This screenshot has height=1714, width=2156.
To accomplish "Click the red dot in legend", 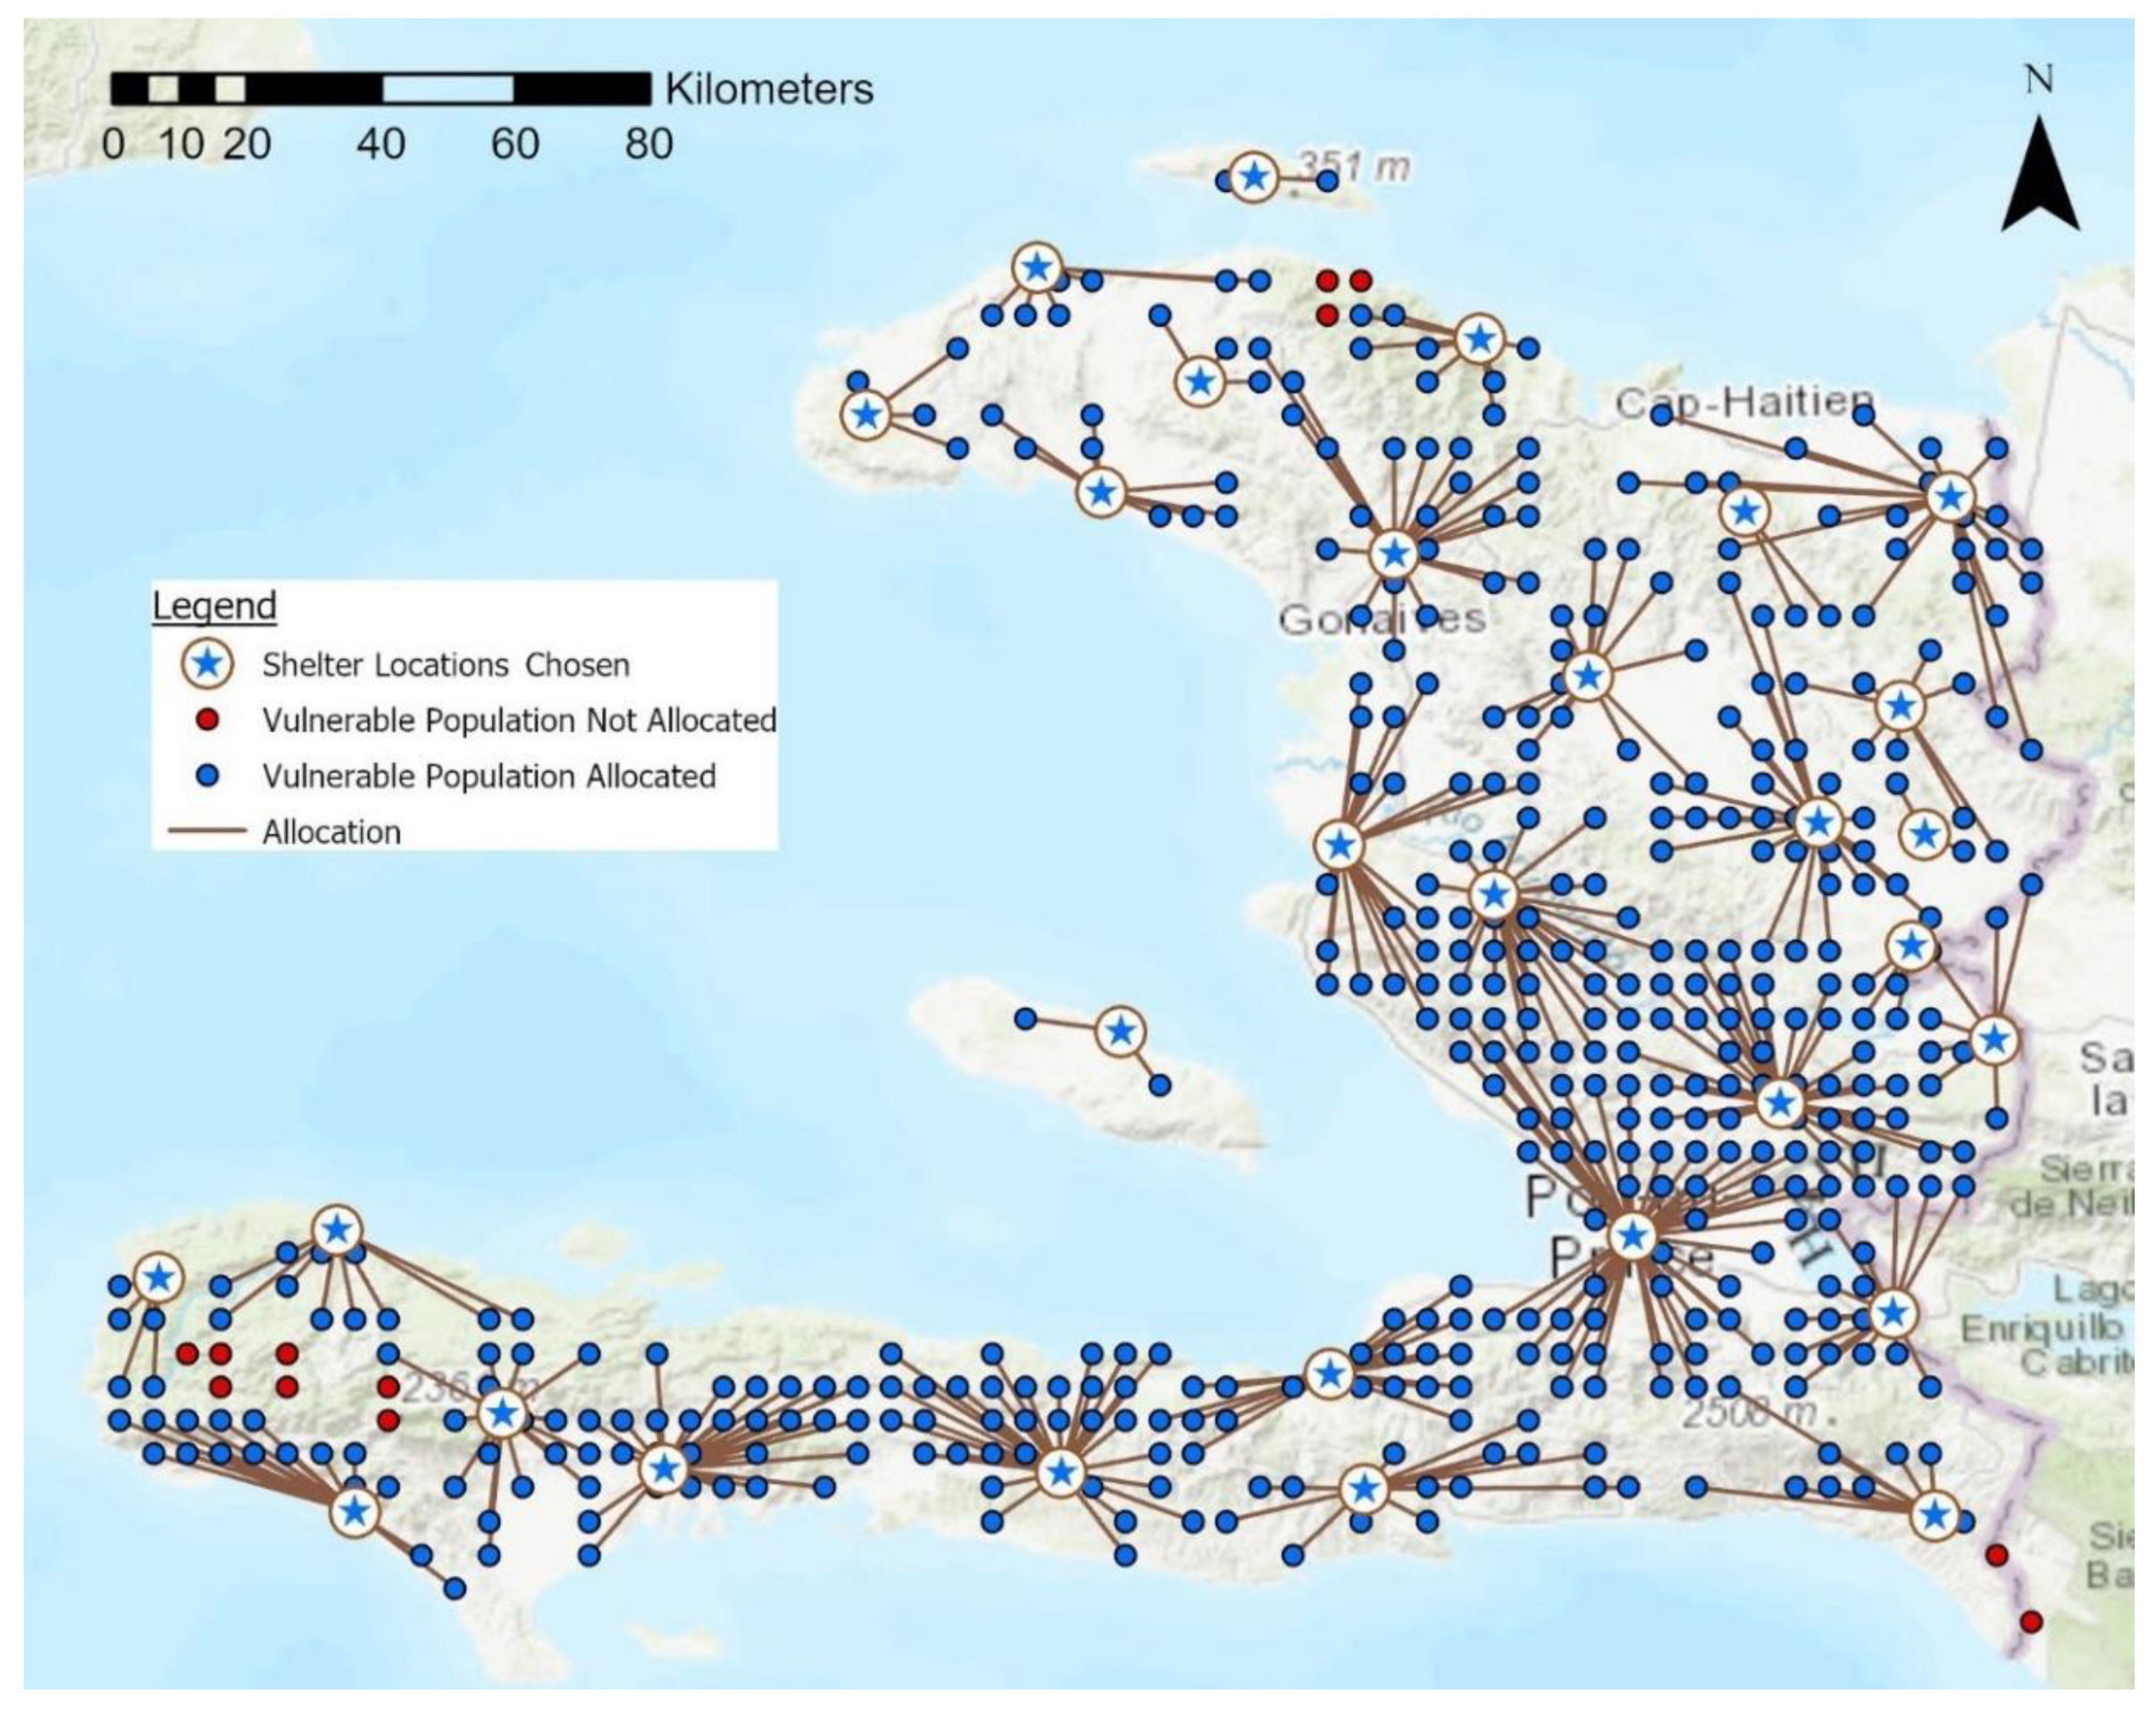I will (x=208, y=720).
